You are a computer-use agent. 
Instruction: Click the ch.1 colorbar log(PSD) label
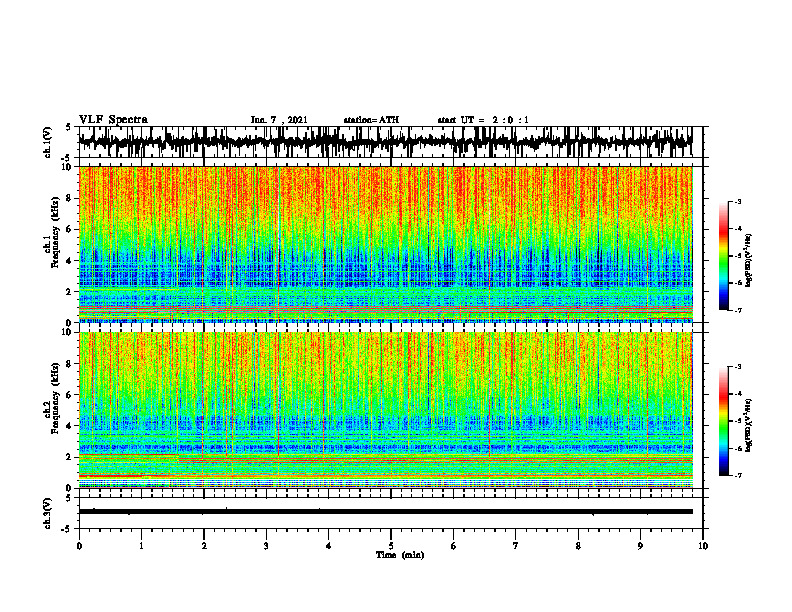(x=749, y=261)
